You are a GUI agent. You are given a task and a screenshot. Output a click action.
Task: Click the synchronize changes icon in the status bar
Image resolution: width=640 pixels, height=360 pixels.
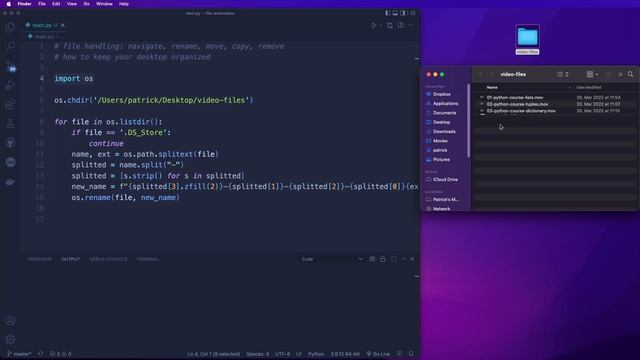click(x=40, y=354)
